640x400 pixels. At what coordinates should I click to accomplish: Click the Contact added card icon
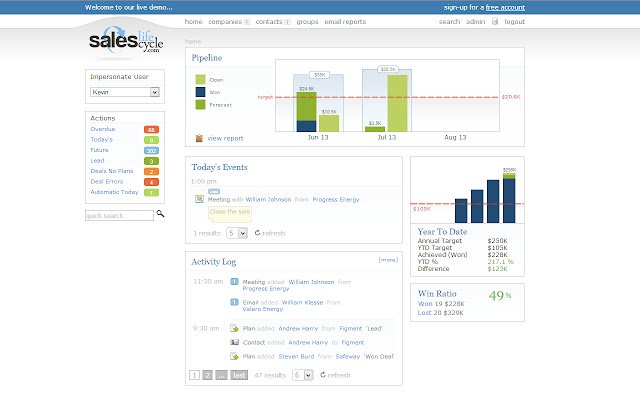point(234,342)
